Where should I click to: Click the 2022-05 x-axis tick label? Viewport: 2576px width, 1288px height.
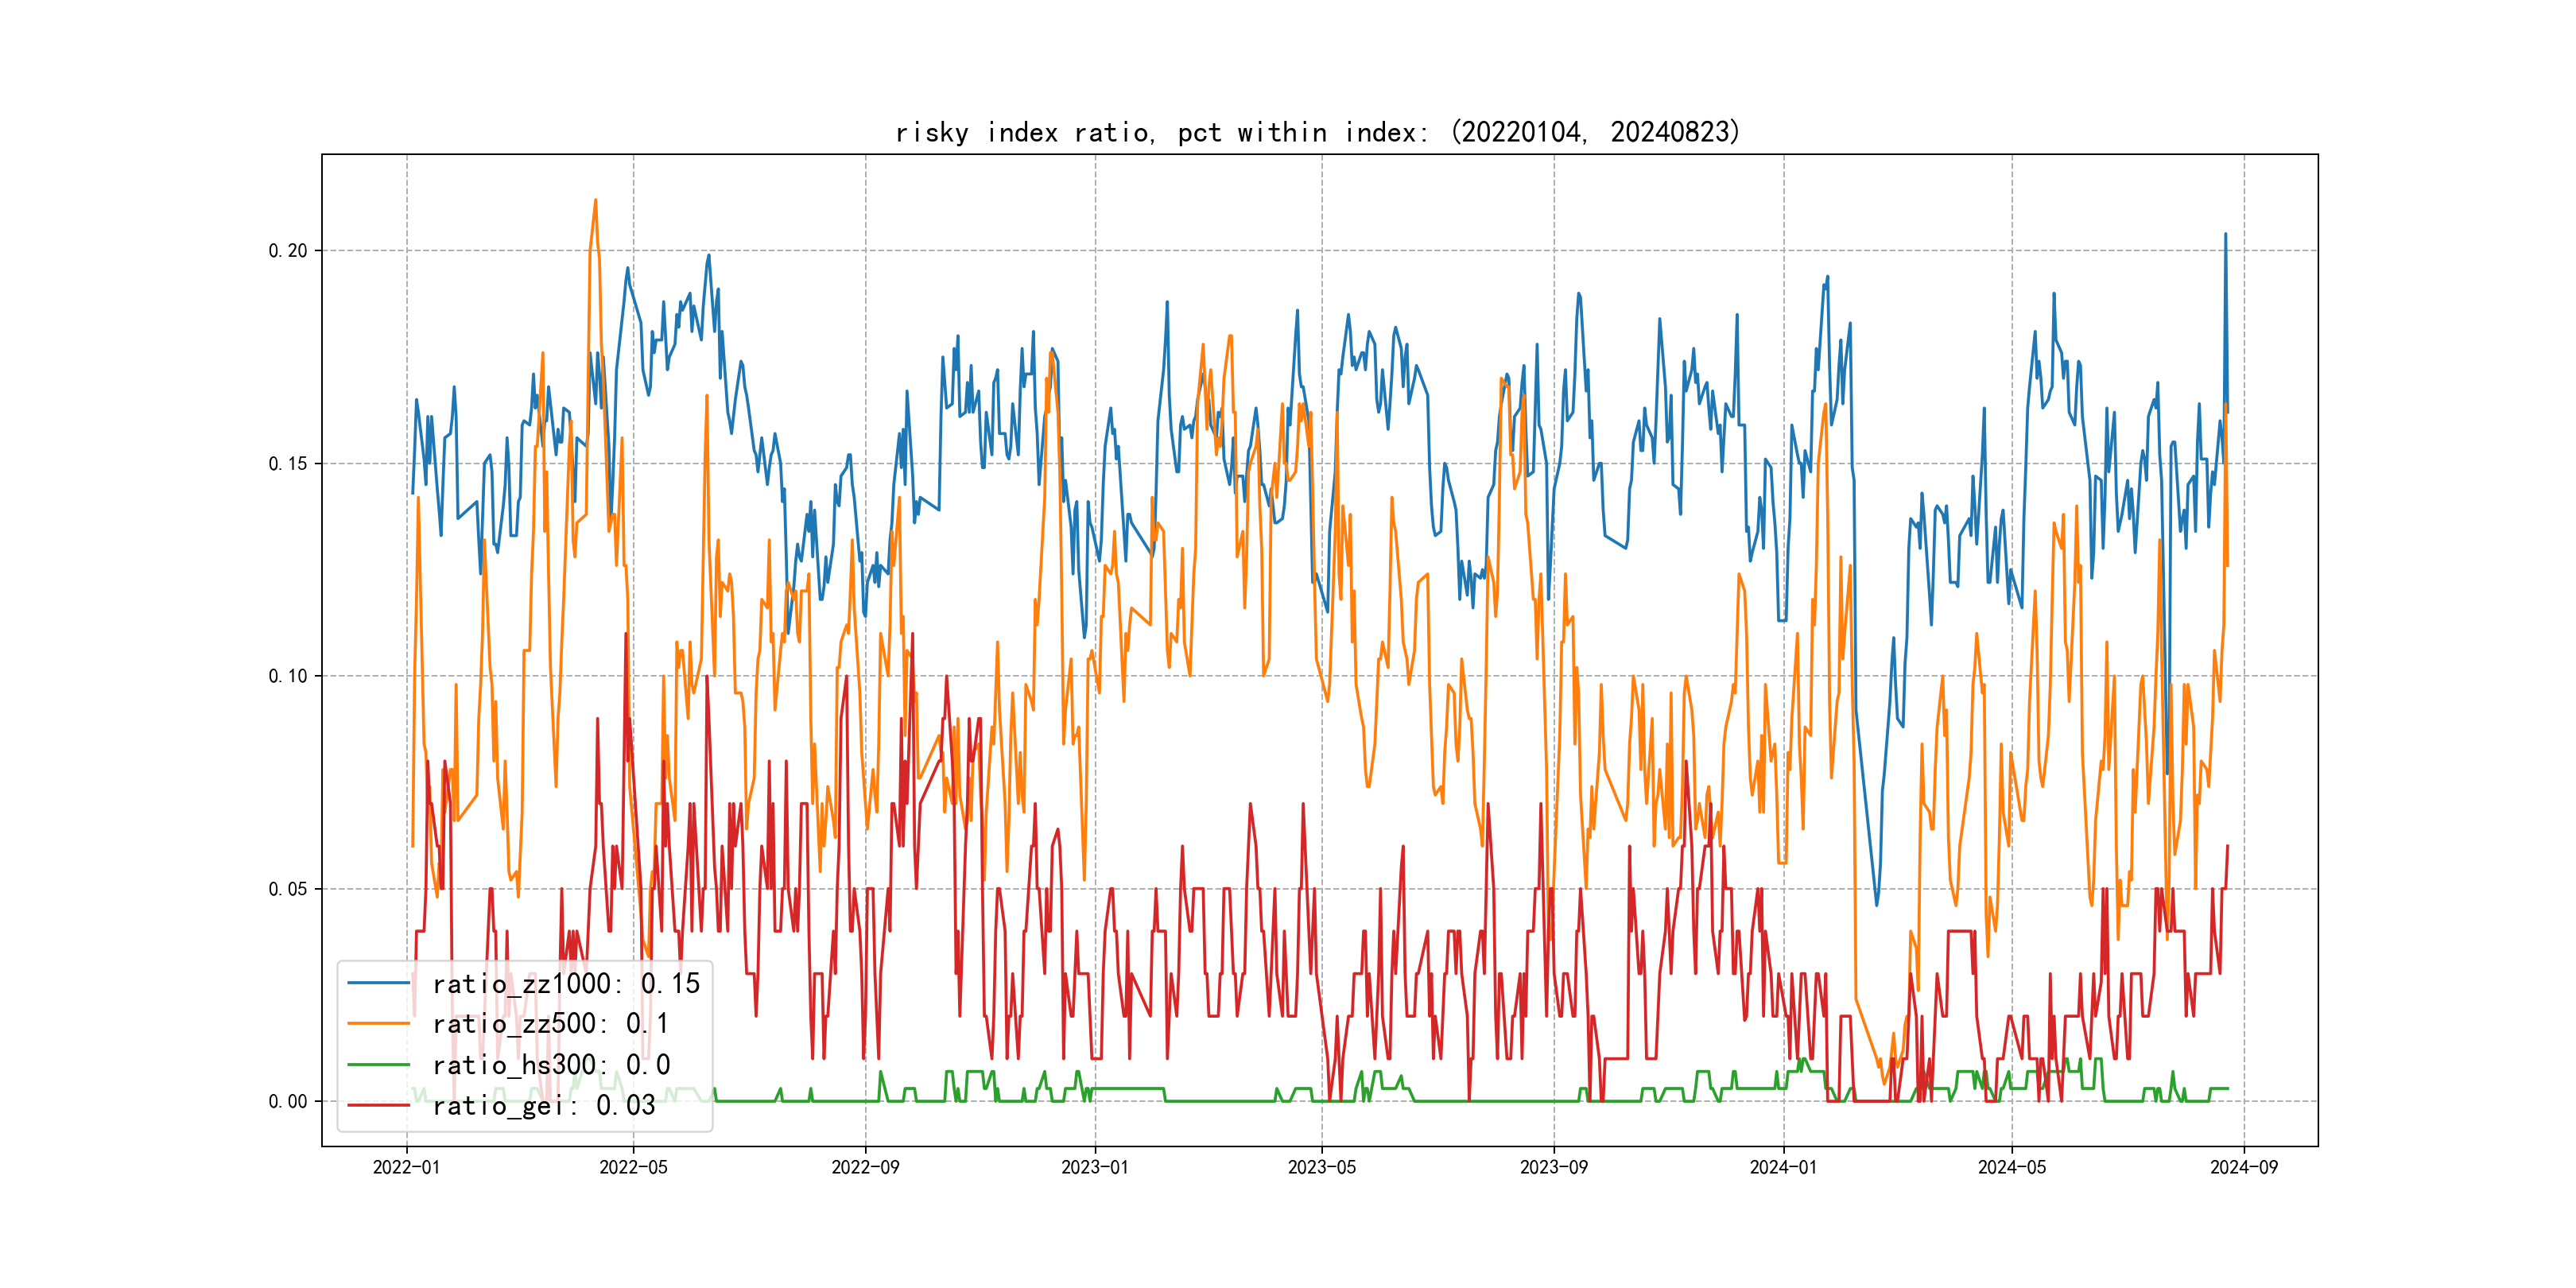click(633, 1167)
